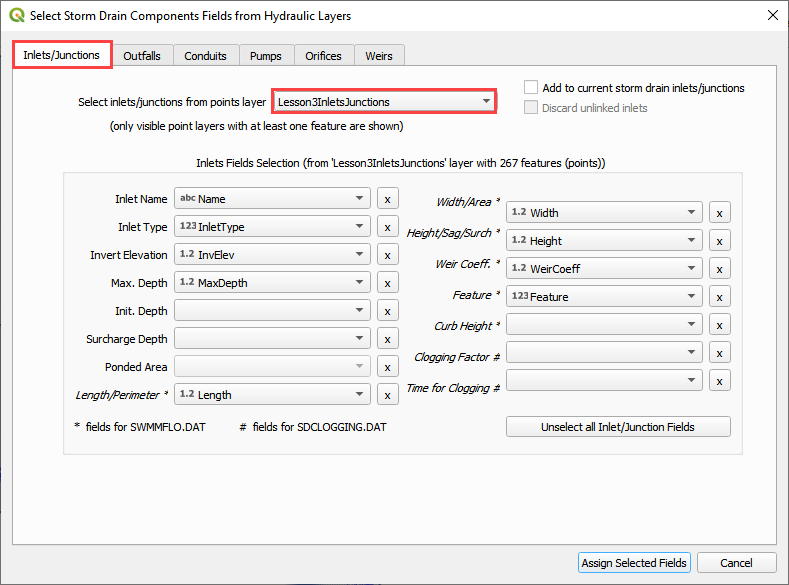Open the points layer dropdown Lesson3InletsJunctions
789x585 pixels.
384,101
